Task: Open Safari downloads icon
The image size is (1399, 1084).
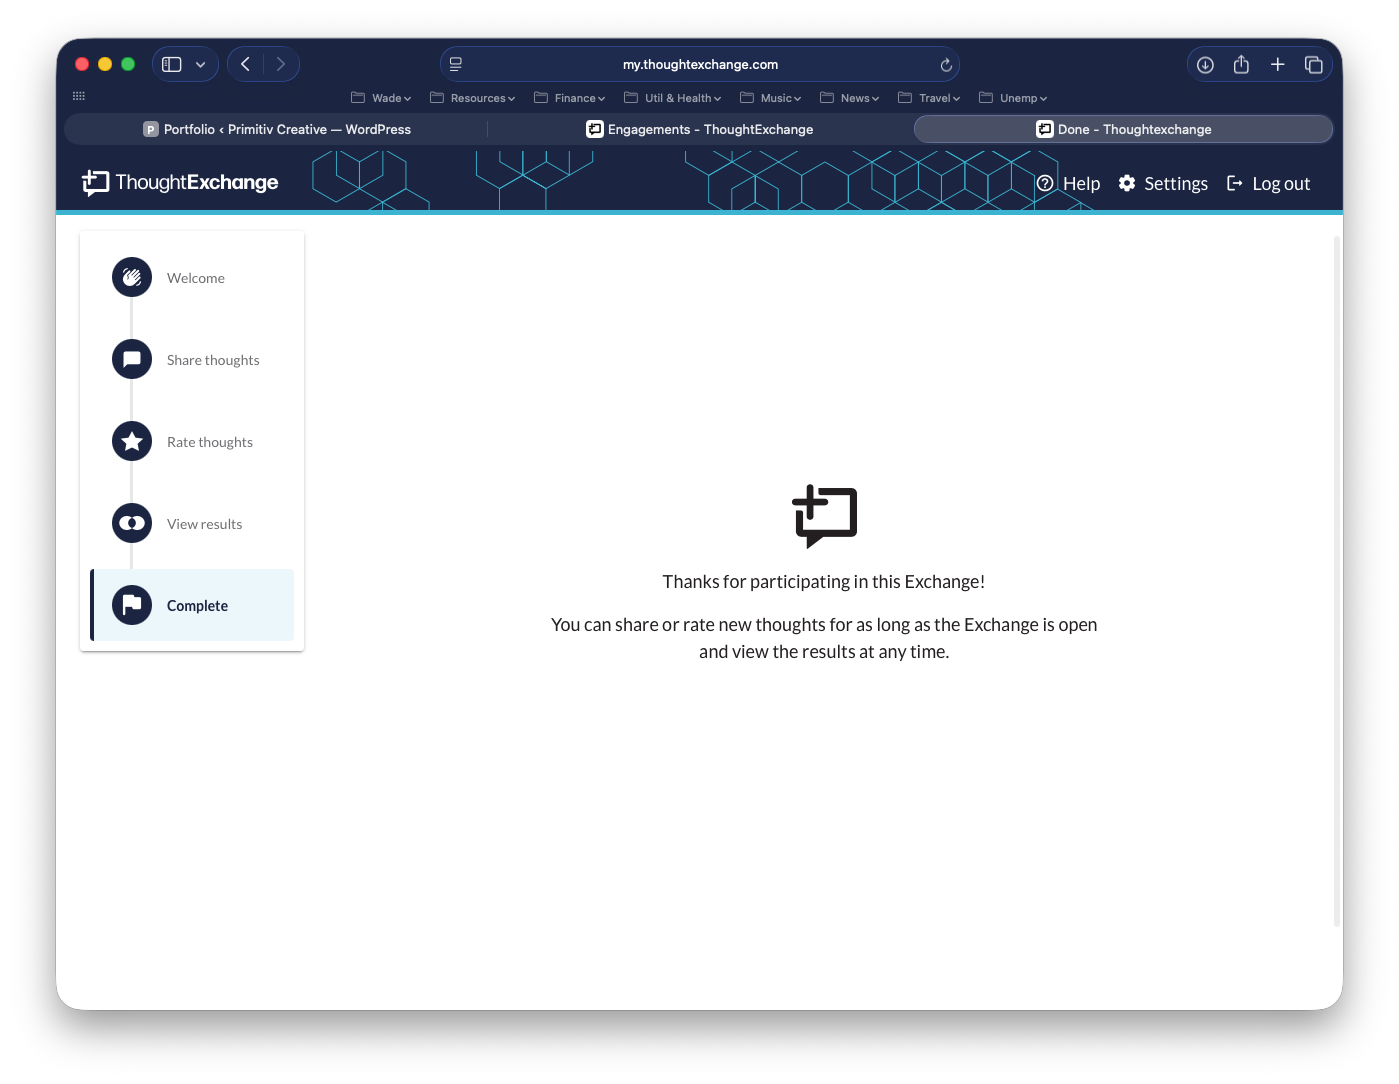Action: point(1205,65)
